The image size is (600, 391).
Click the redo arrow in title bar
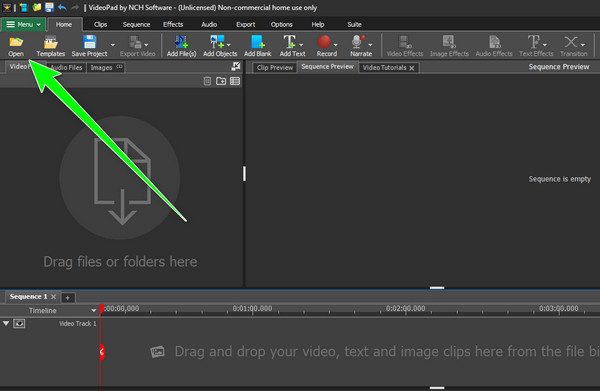click(75, 7)
